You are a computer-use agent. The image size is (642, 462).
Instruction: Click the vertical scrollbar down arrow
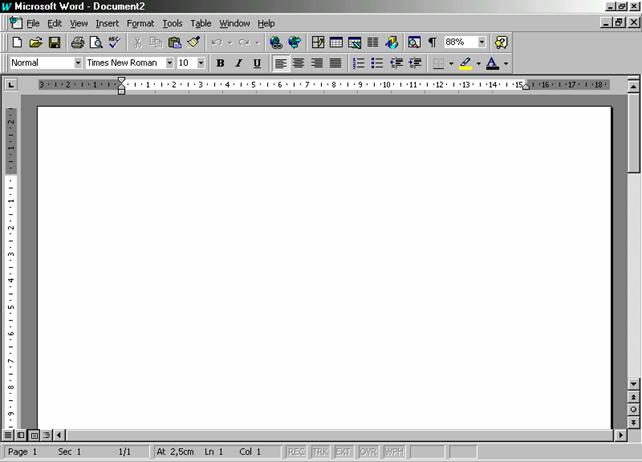634,384
